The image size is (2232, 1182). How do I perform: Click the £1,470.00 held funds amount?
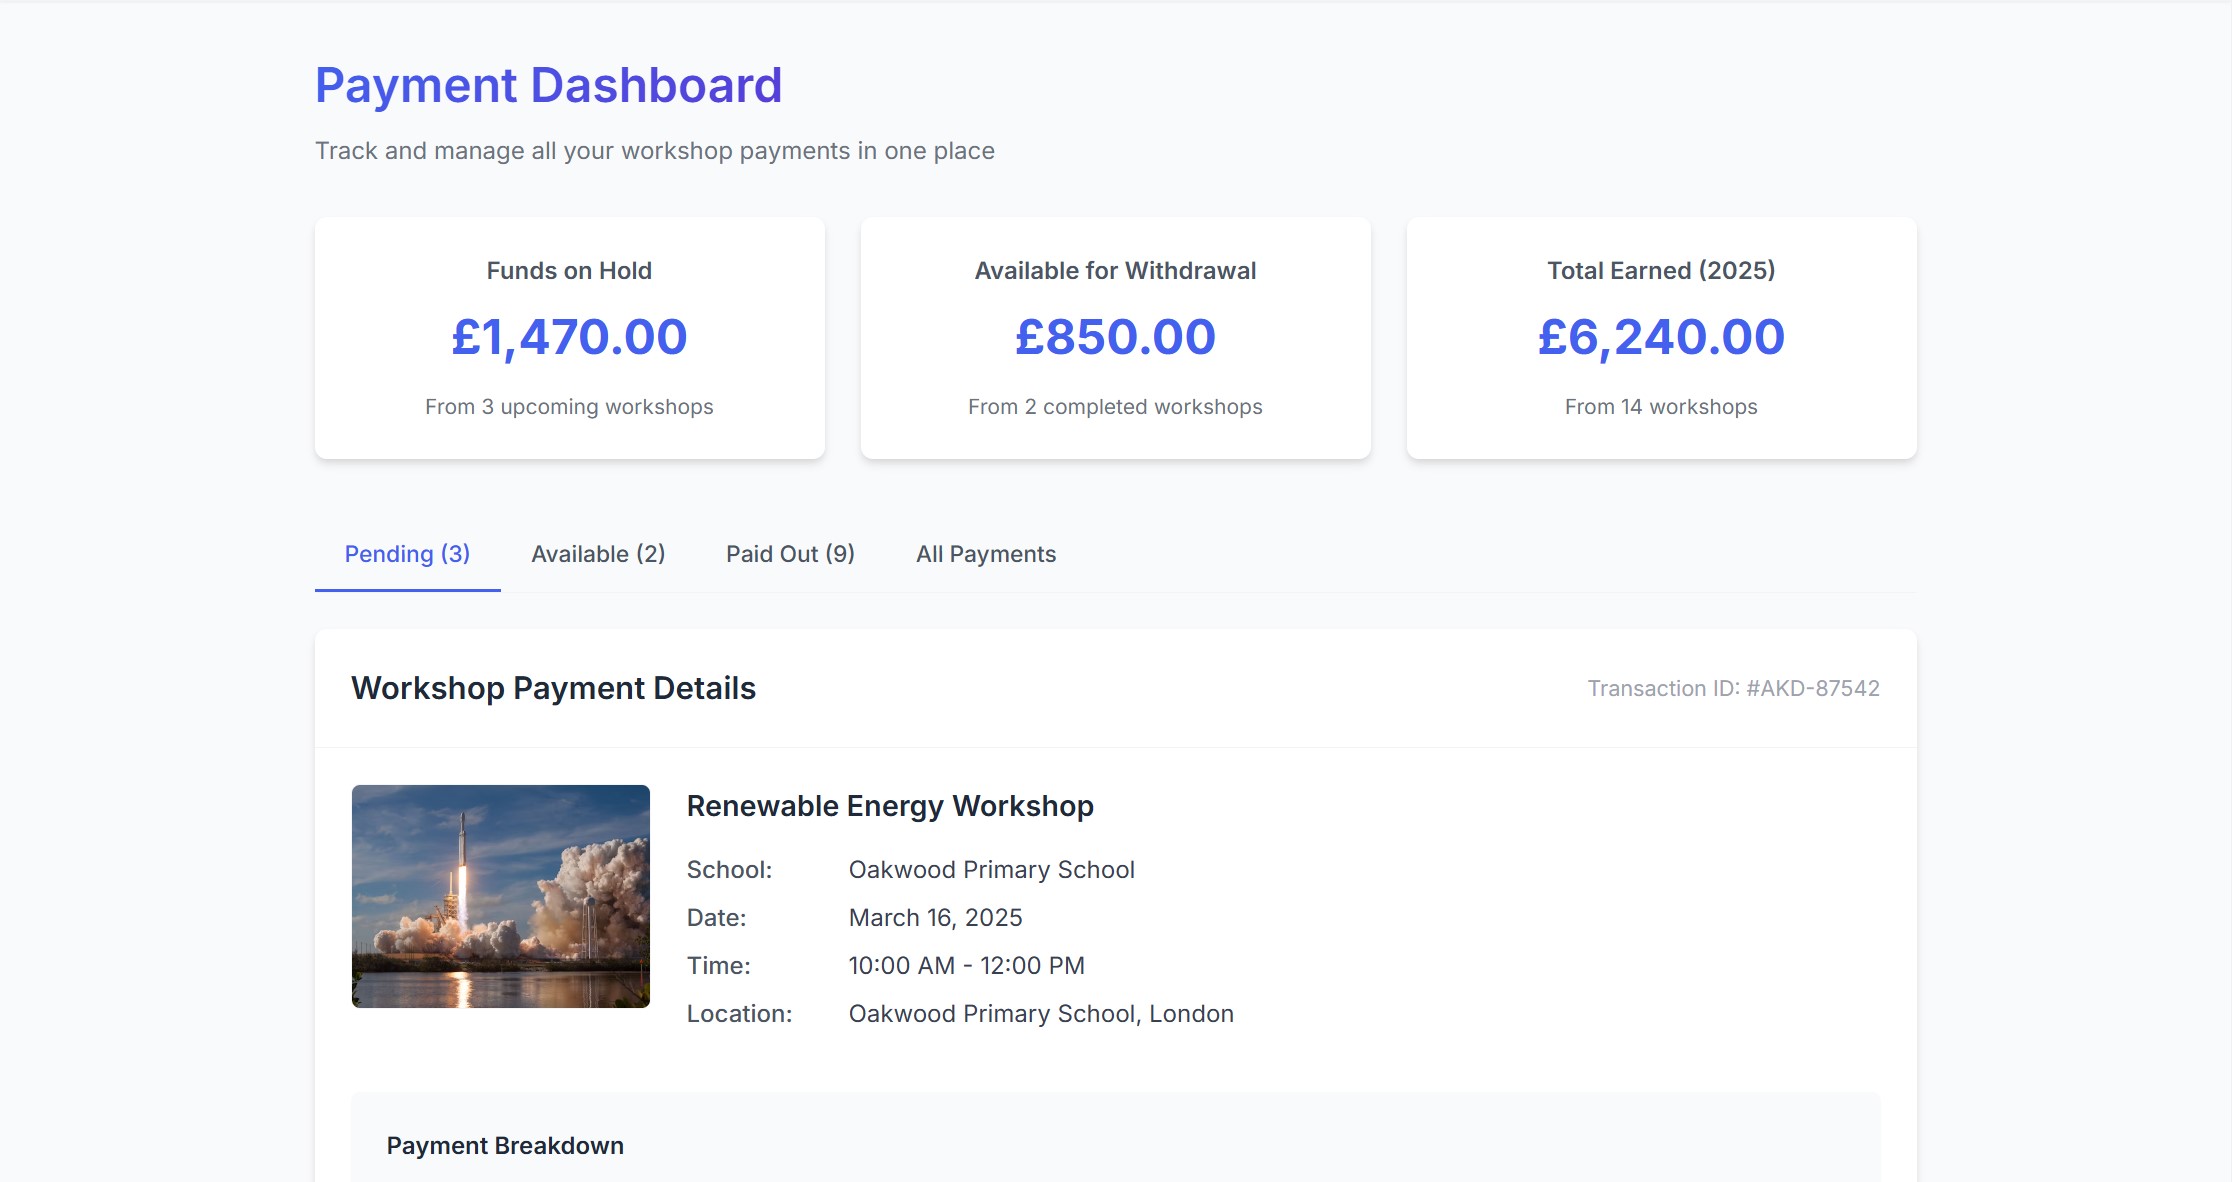[569, 337]
